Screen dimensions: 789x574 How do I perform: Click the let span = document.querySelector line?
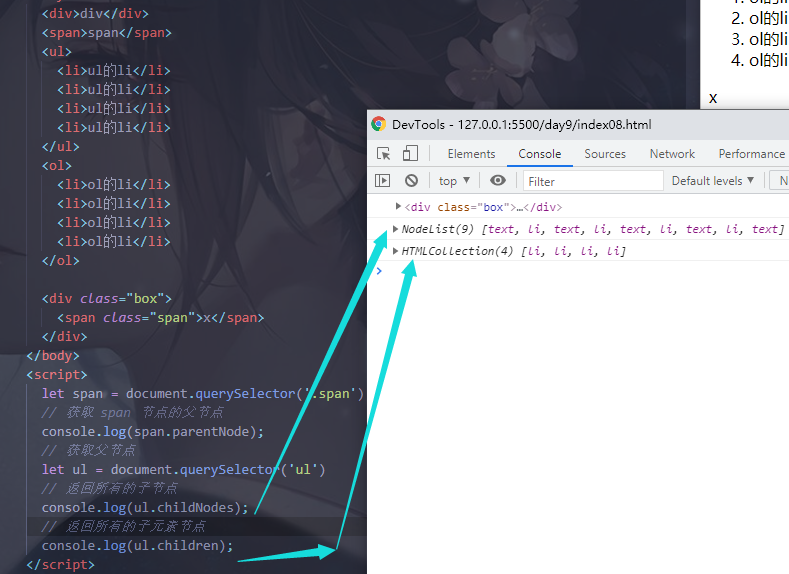(x=202, y=393)
